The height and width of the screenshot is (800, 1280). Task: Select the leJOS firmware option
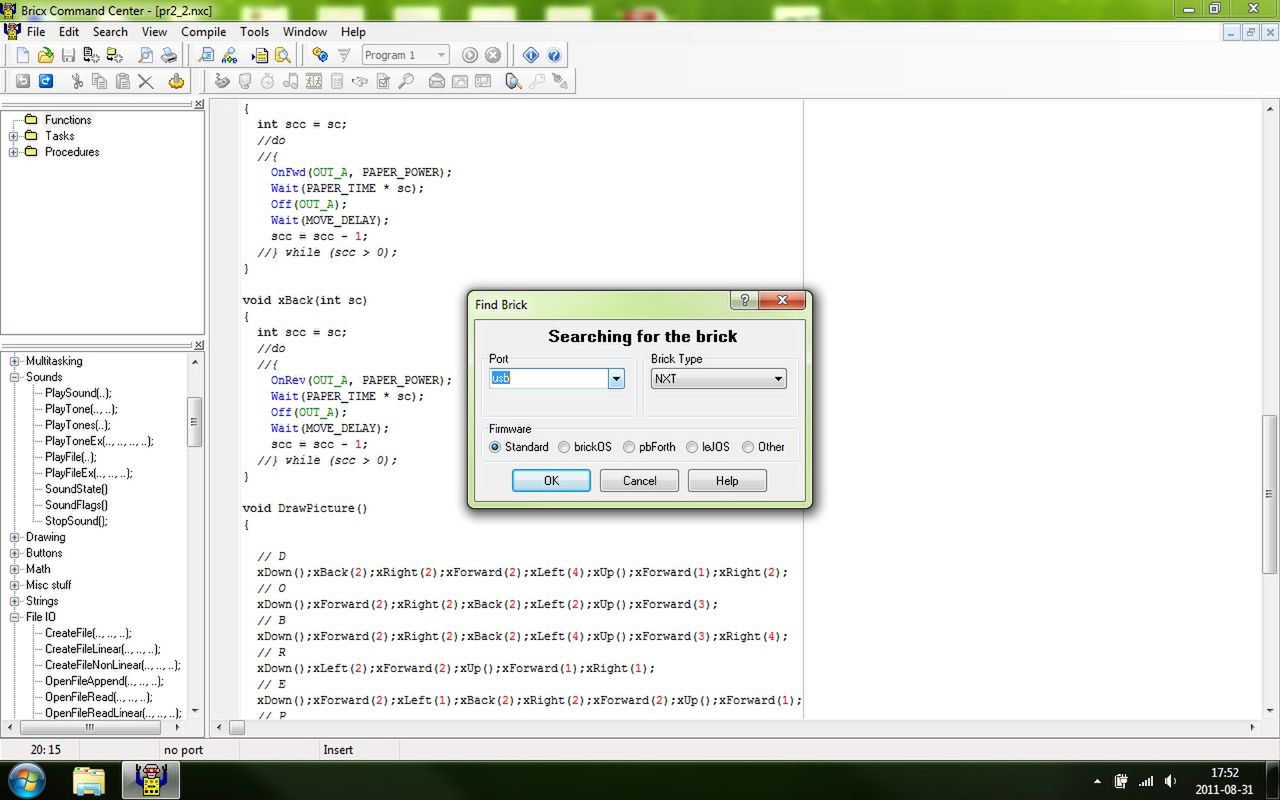[x=692, y=447]
